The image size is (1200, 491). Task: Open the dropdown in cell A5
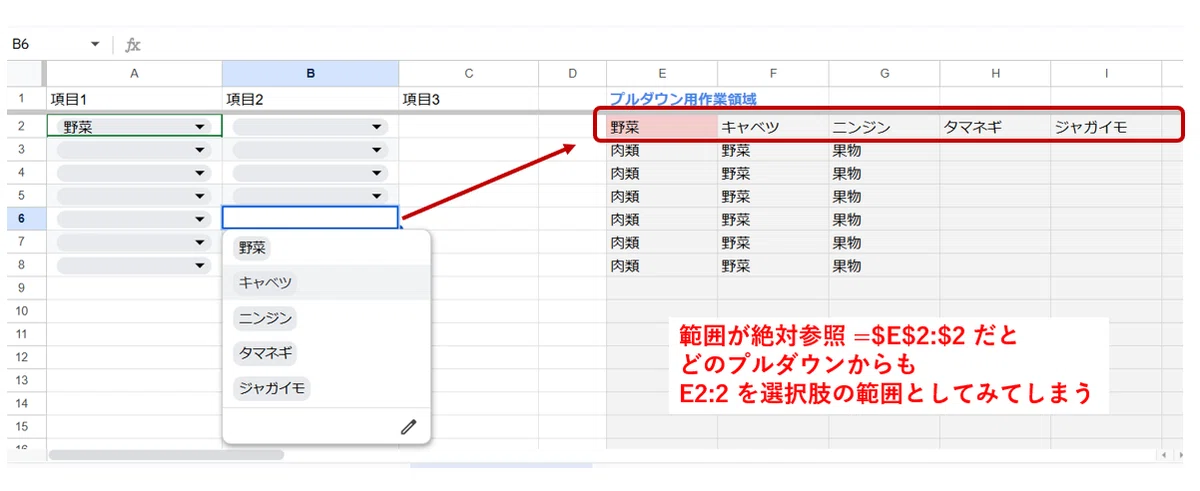click(x=201, y=196)
